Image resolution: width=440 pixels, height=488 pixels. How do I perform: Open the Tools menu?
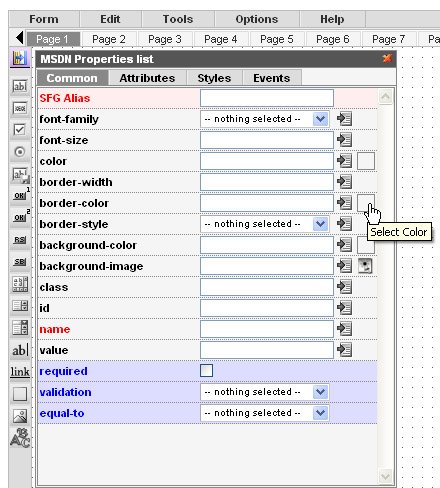pos(178,19)
